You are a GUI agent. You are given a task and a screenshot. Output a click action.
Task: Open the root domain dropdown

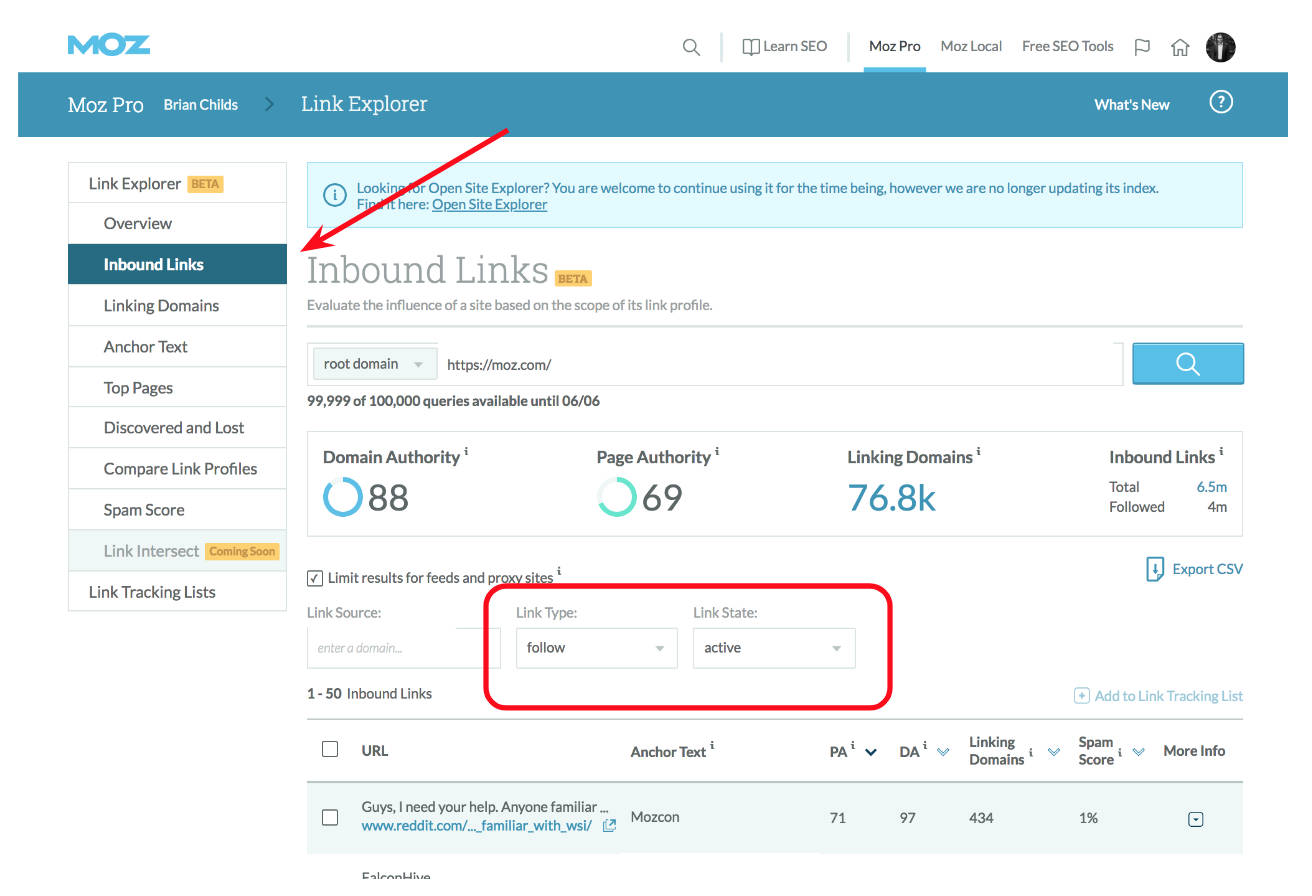pyautogui.click(x=374, y=363)
